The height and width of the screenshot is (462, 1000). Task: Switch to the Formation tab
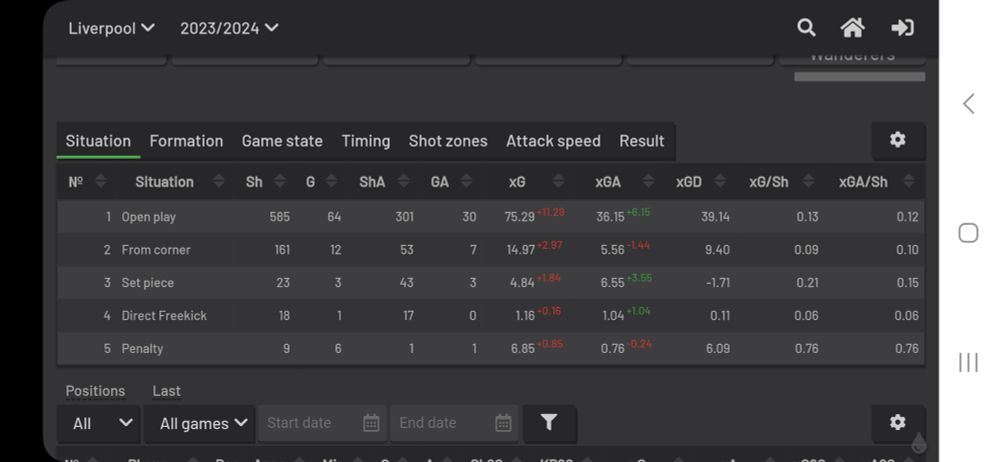pos(186,141)
